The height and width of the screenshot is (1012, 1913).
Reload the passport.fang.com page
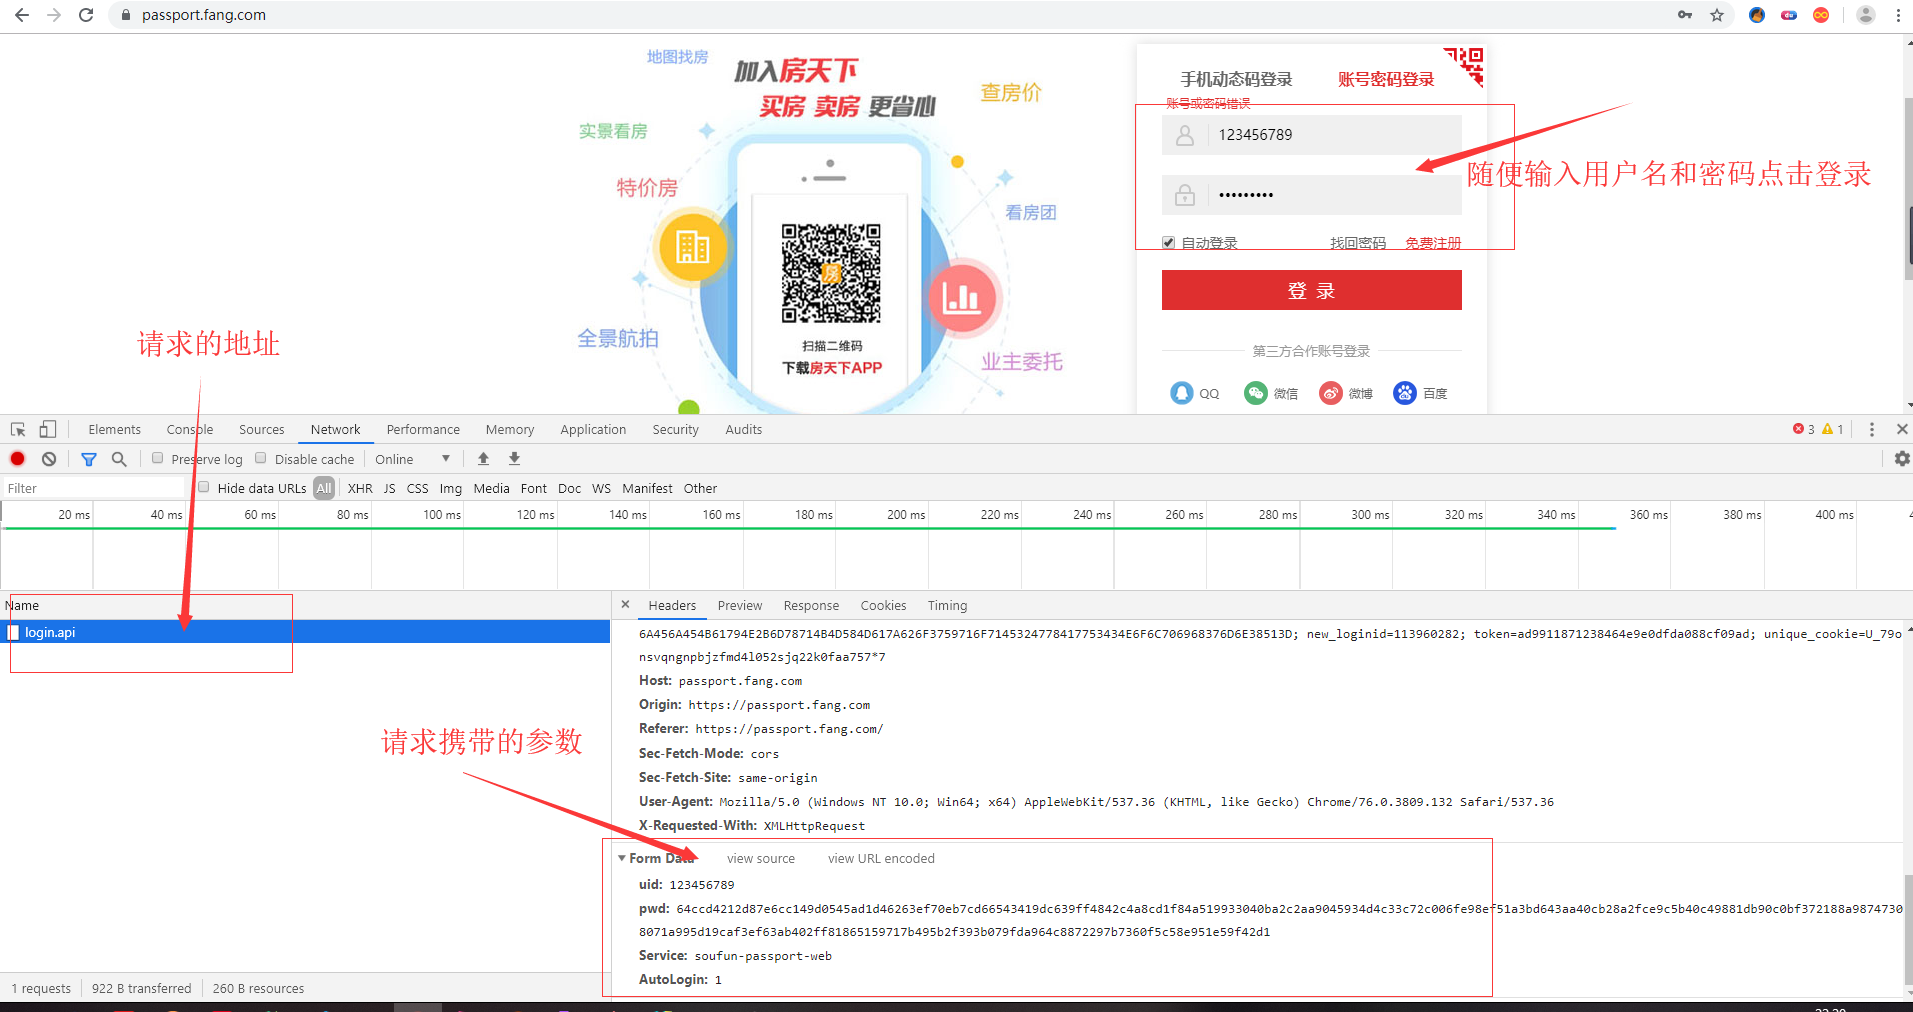point(86,15)
